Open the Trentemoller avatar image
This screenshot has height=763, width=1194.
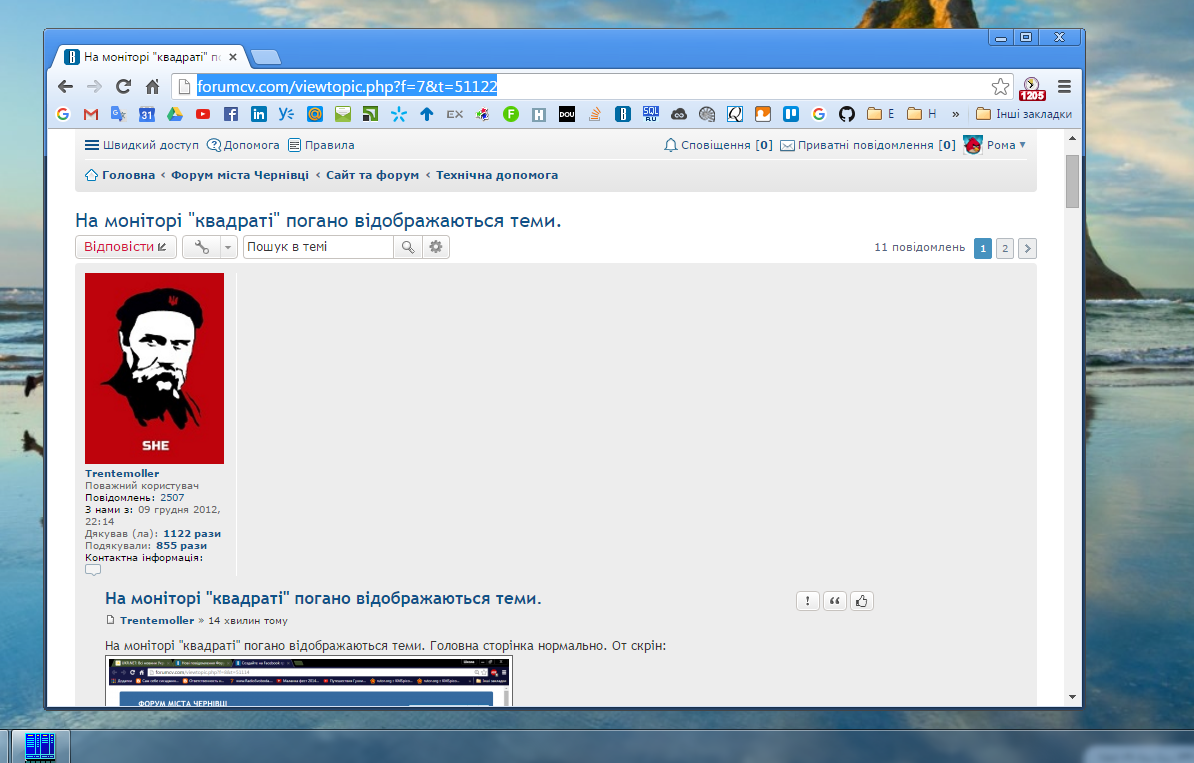pyautogui.click(x=155, y=369)
